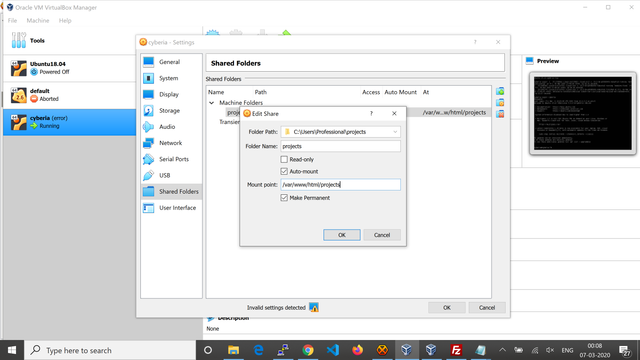Open Tools in VirtualBox Manager
Image resolution: width=640 pixels, height=360 pixels.
point(69,40)
